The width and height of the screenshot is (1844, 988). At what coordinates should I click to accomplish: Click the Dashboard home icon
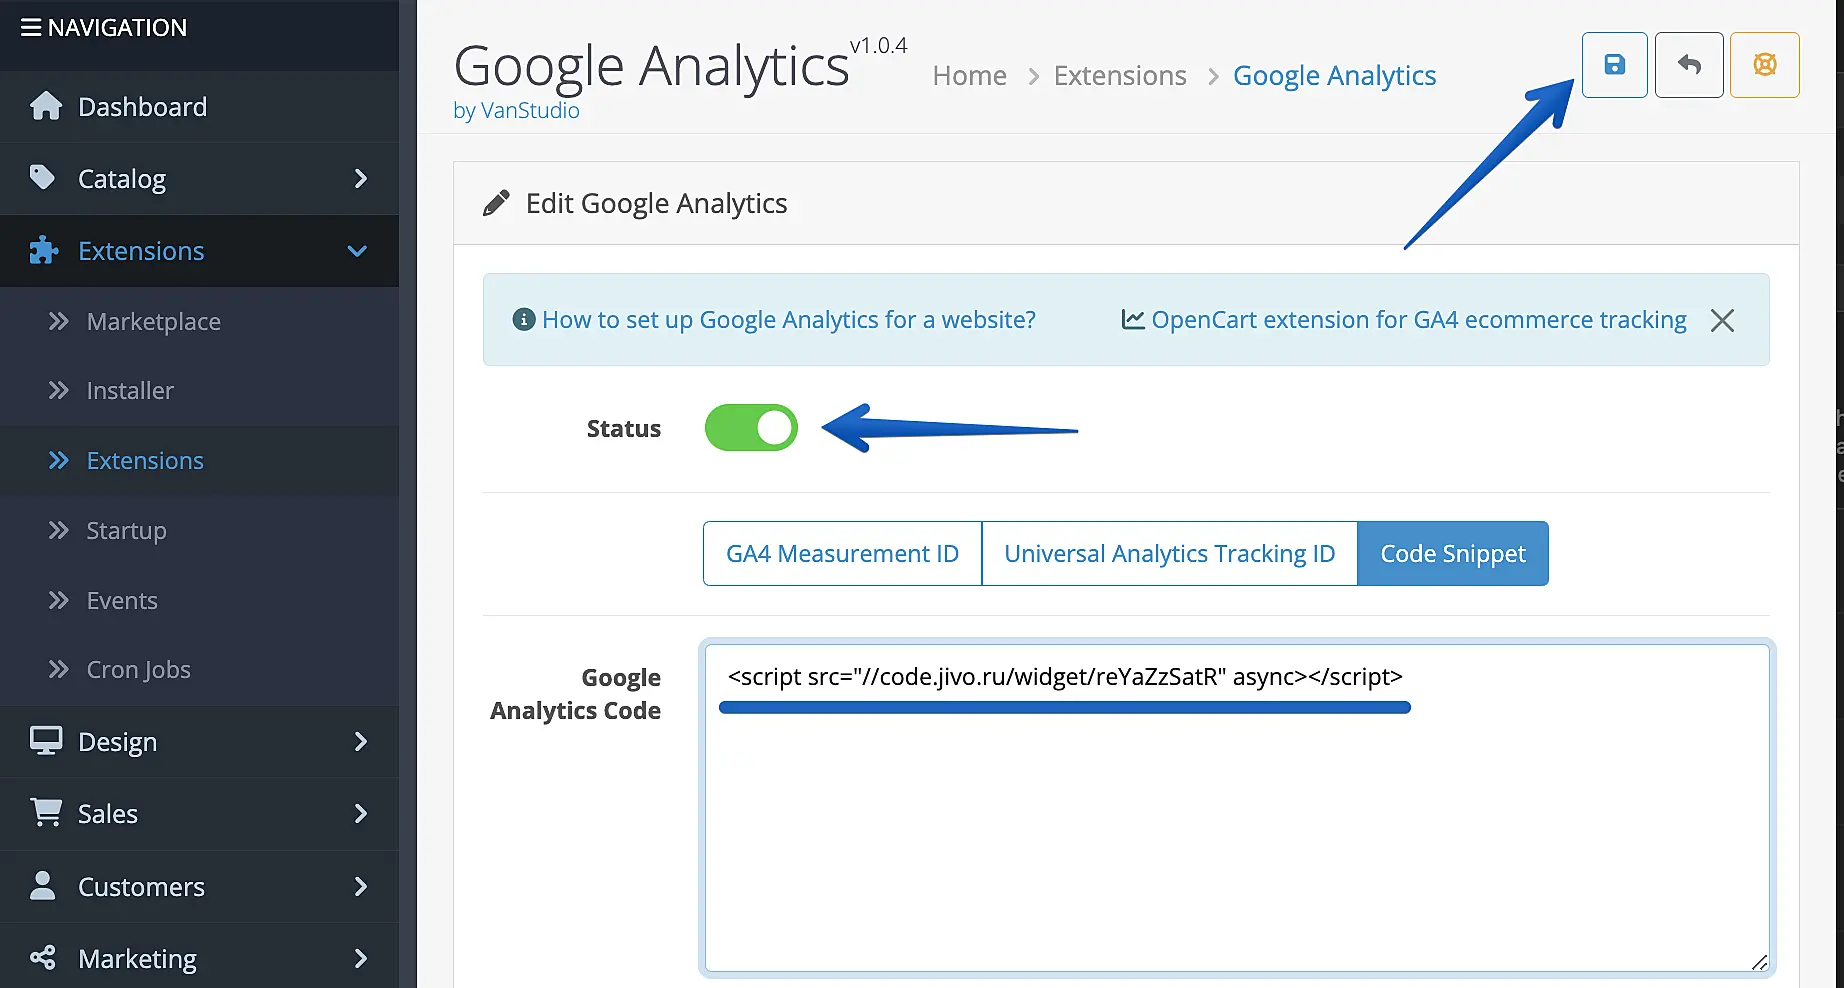(46, 106)
